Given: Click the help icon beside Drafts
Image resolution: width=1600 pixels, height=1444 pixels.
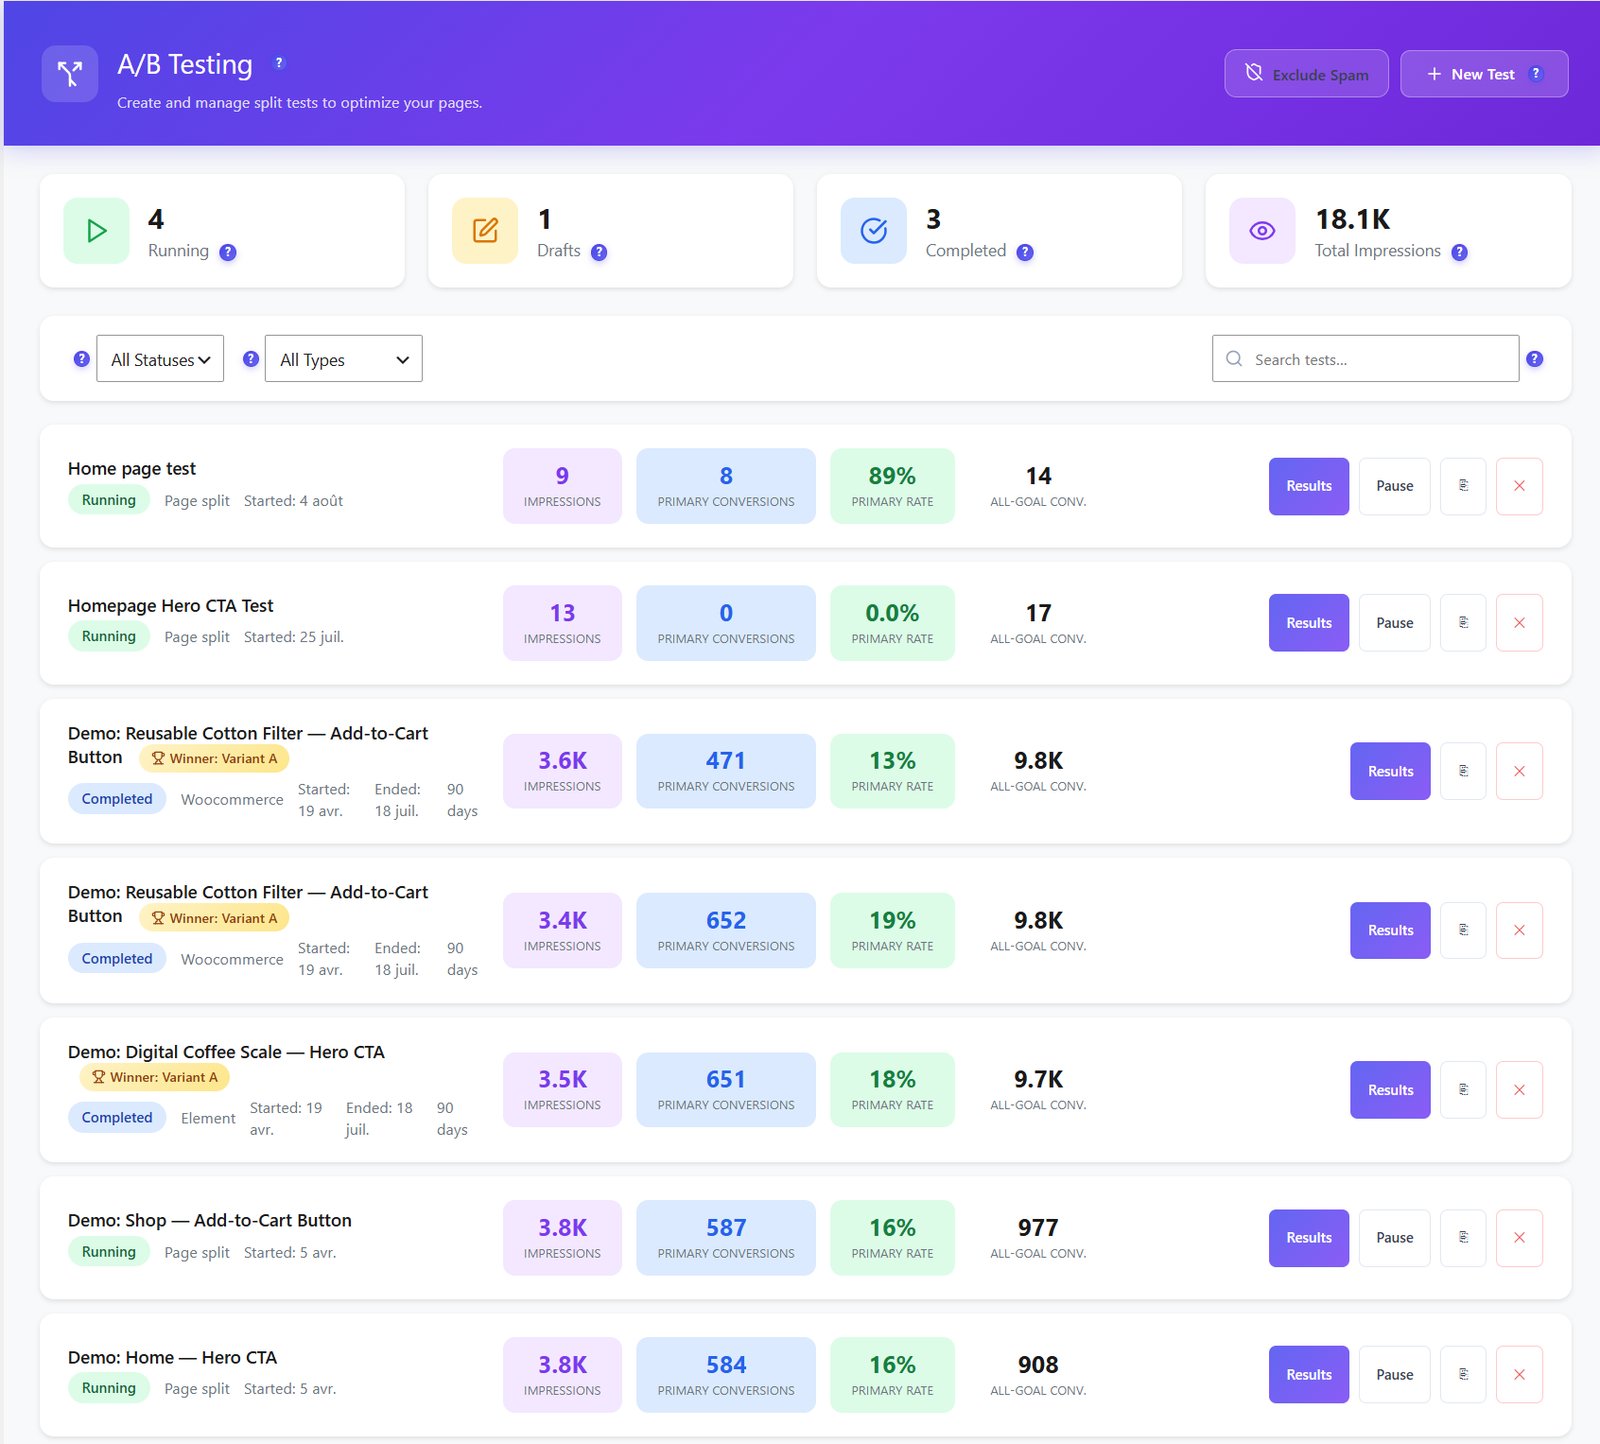Looking at the screenshot, I should (x=599, y=252).
